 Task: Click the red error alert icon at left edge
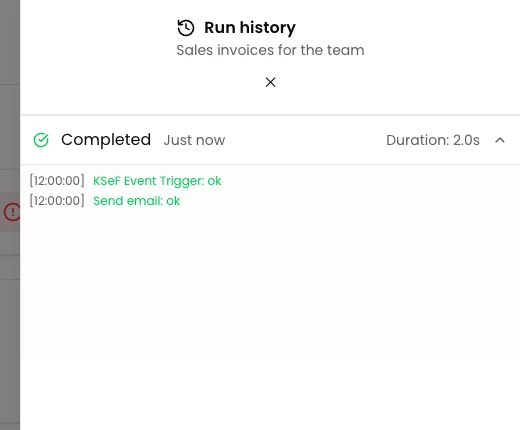[12, 212]
